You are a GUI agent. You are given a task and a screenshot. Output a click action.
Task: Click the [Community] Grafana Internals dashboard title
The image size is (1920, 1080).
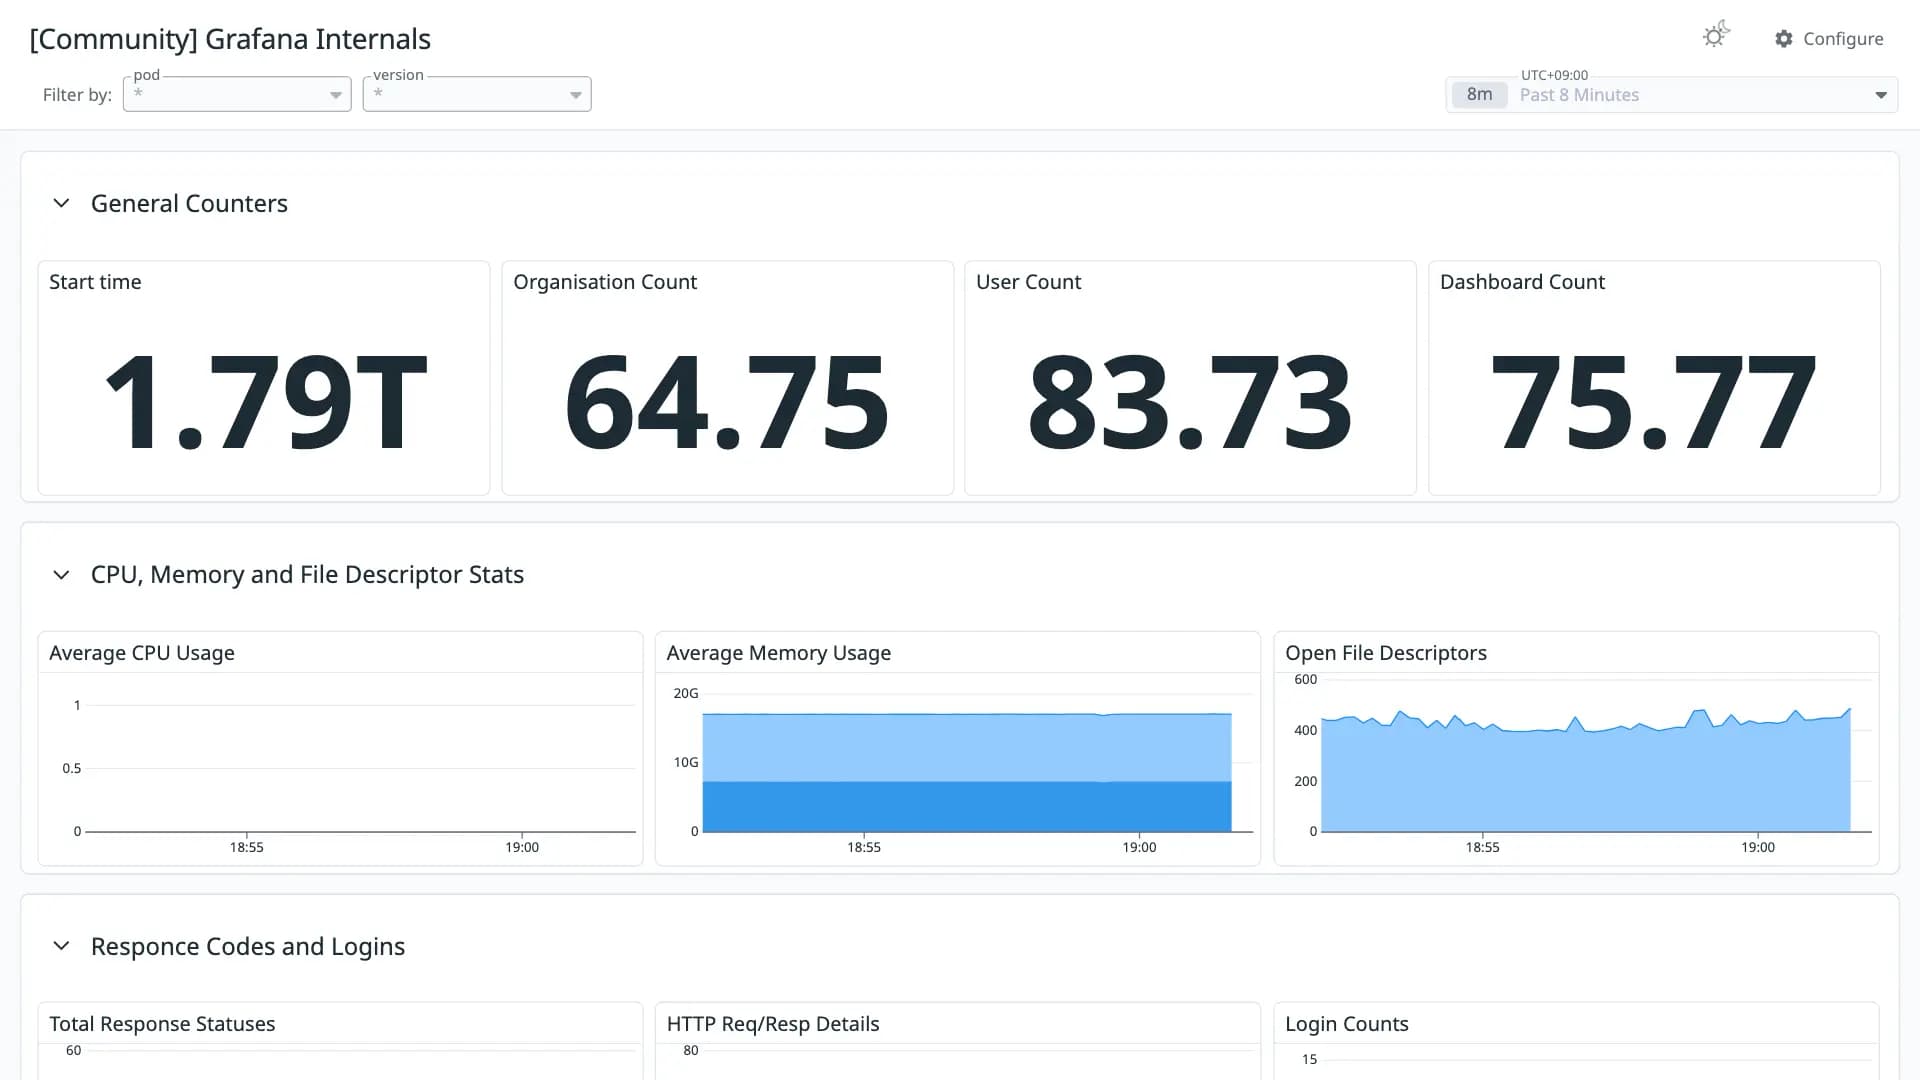click(x=230, y=39)
